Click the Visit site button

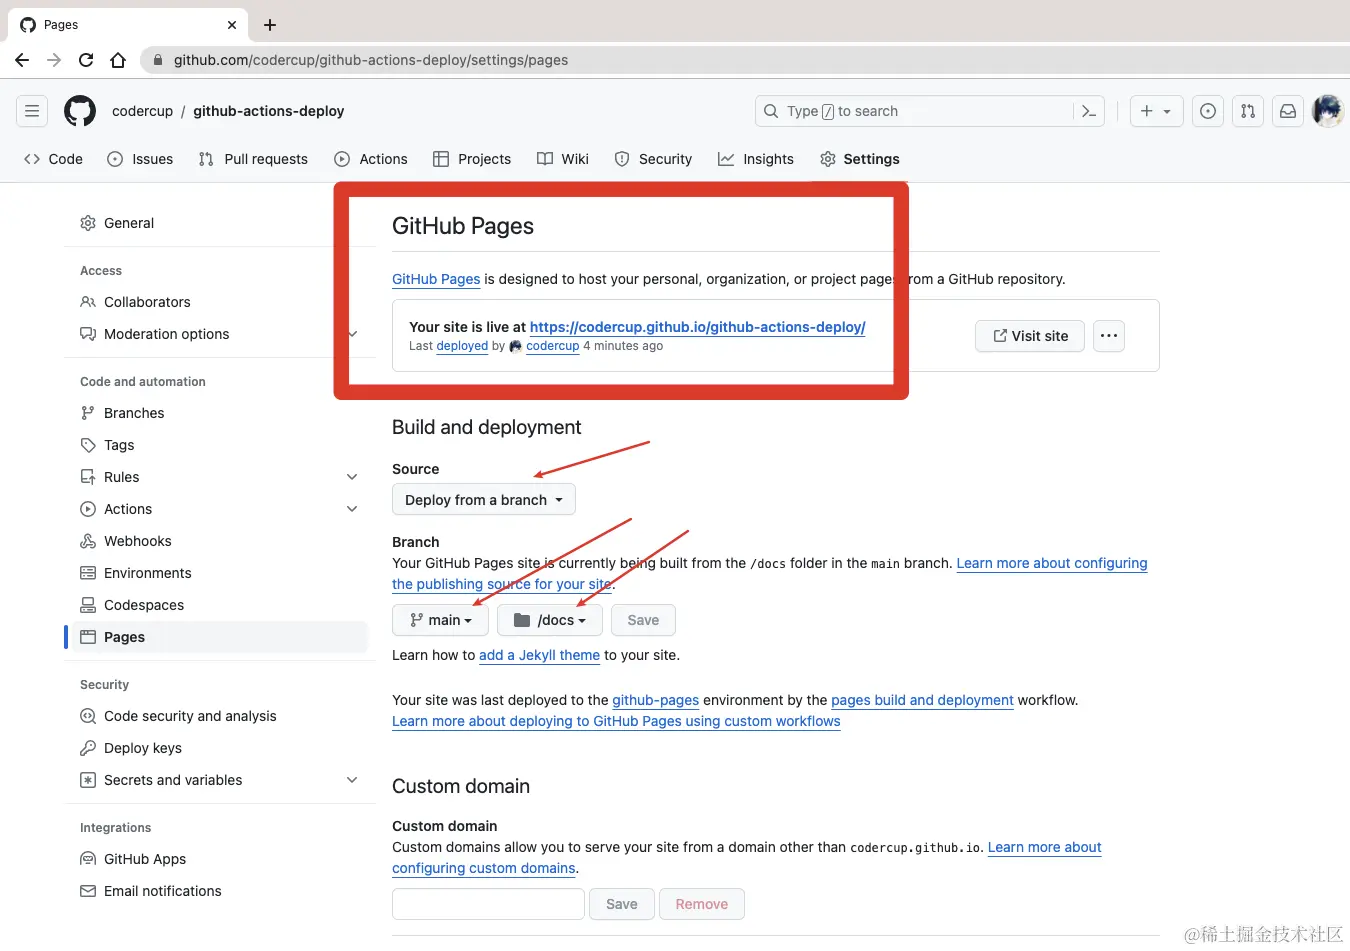(x=1030, y=336)
